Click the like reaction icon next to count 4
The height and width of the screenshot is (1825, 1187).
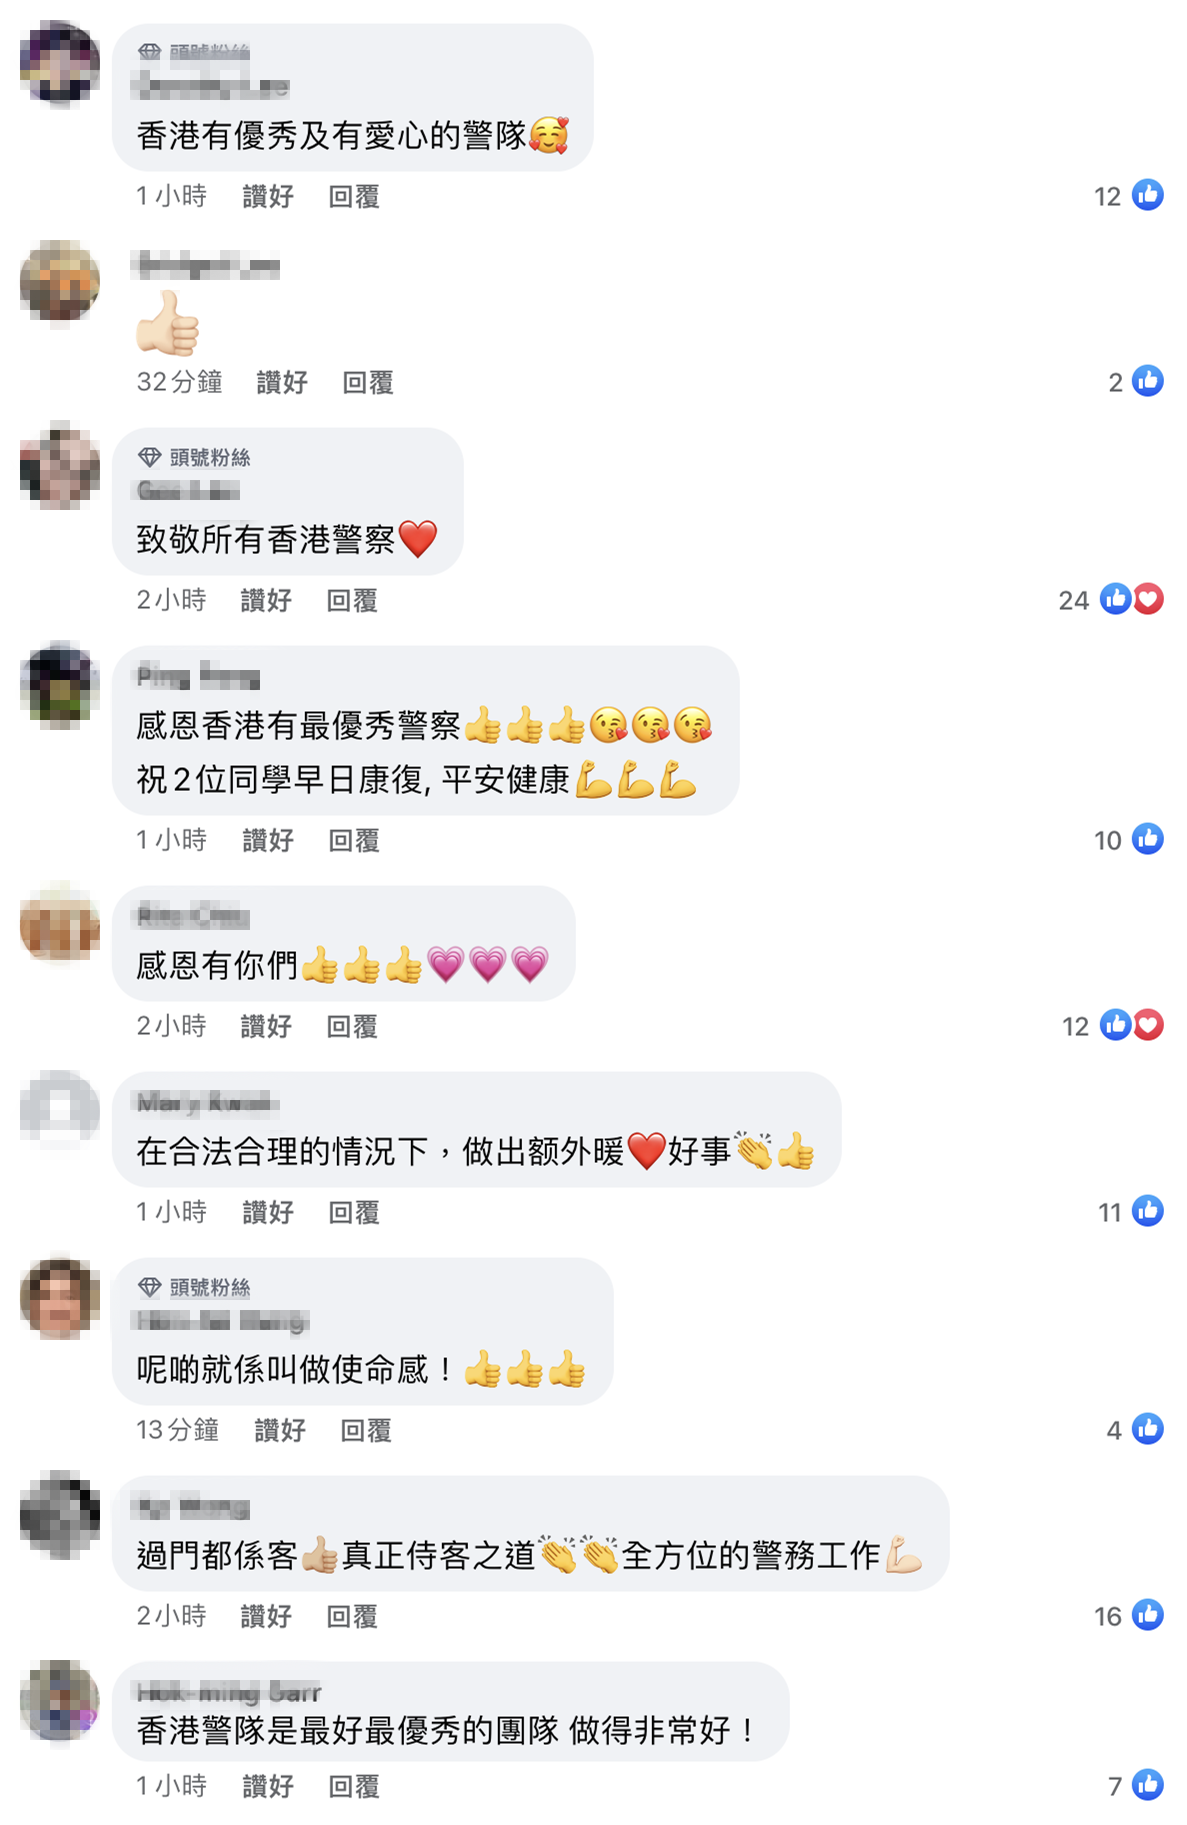click(x=1147, y=1429)
